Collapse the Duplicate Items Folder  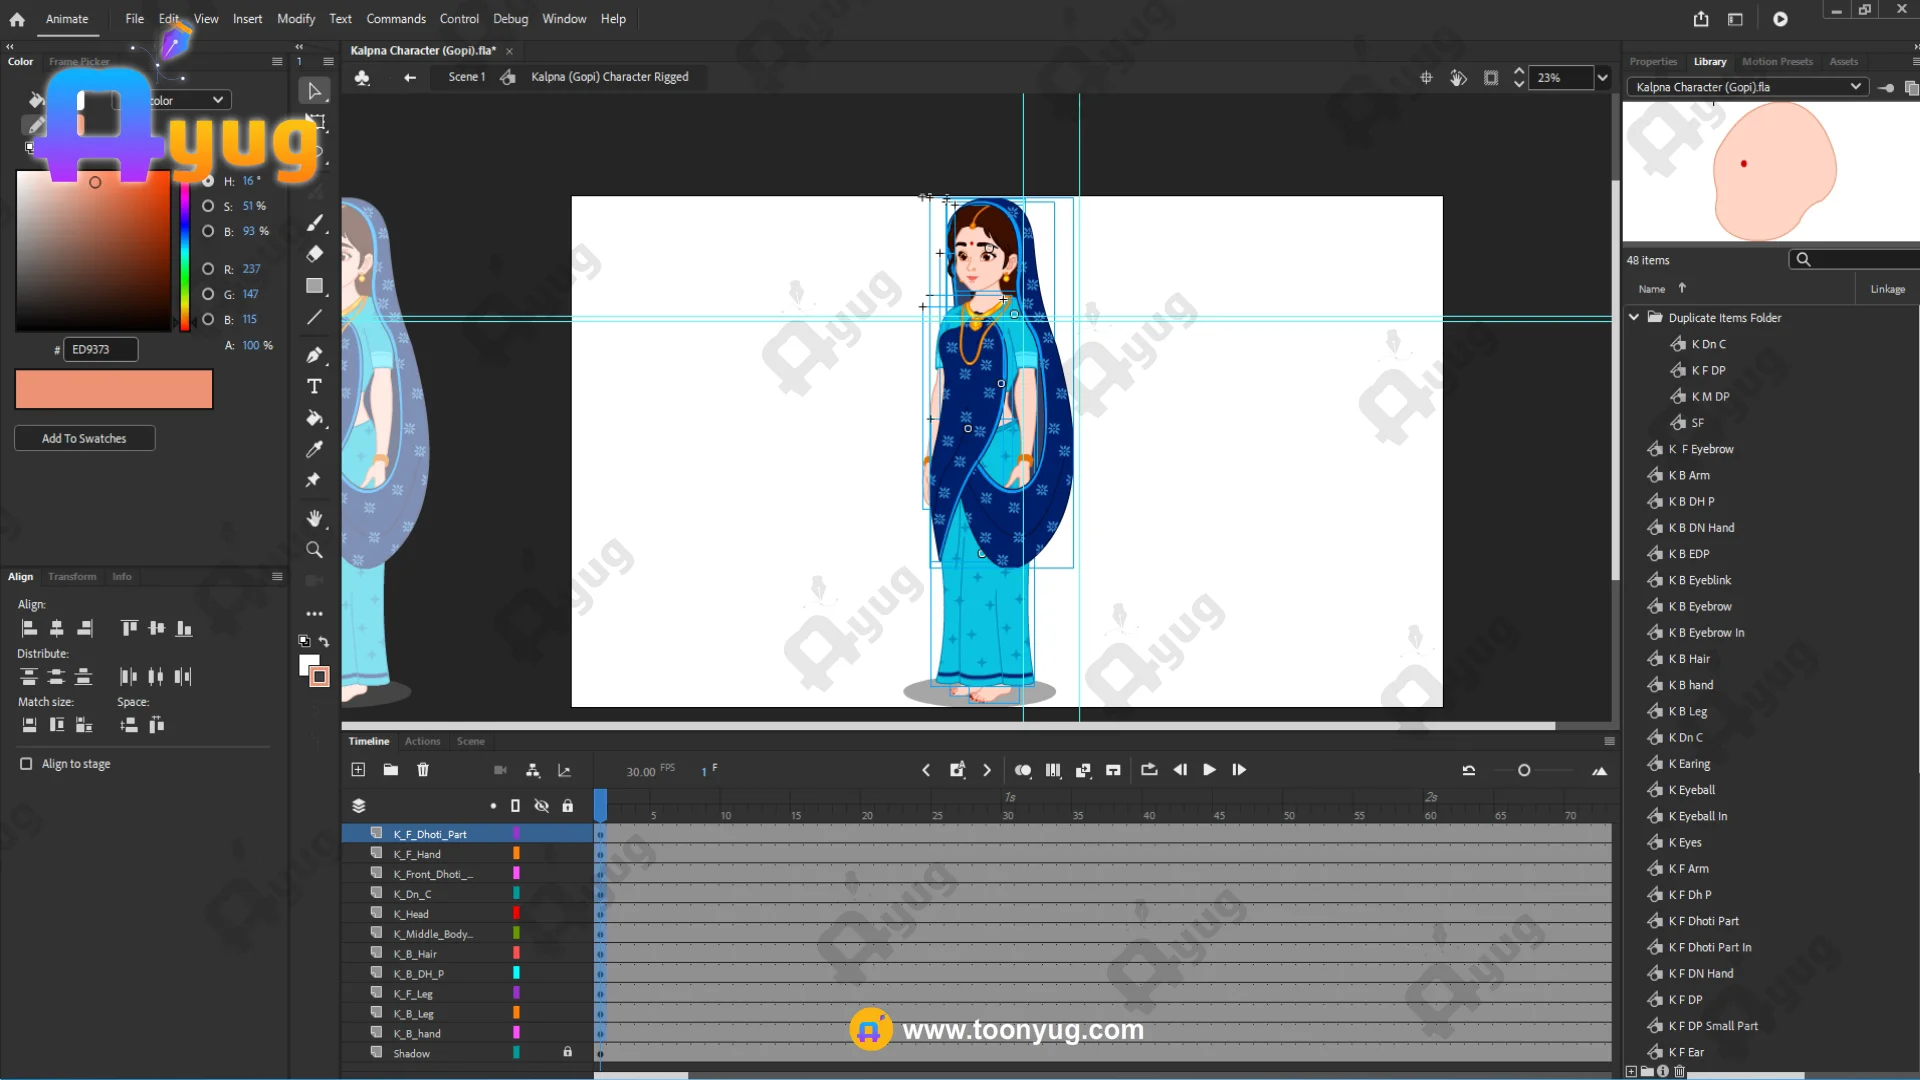click(1634, 317)
